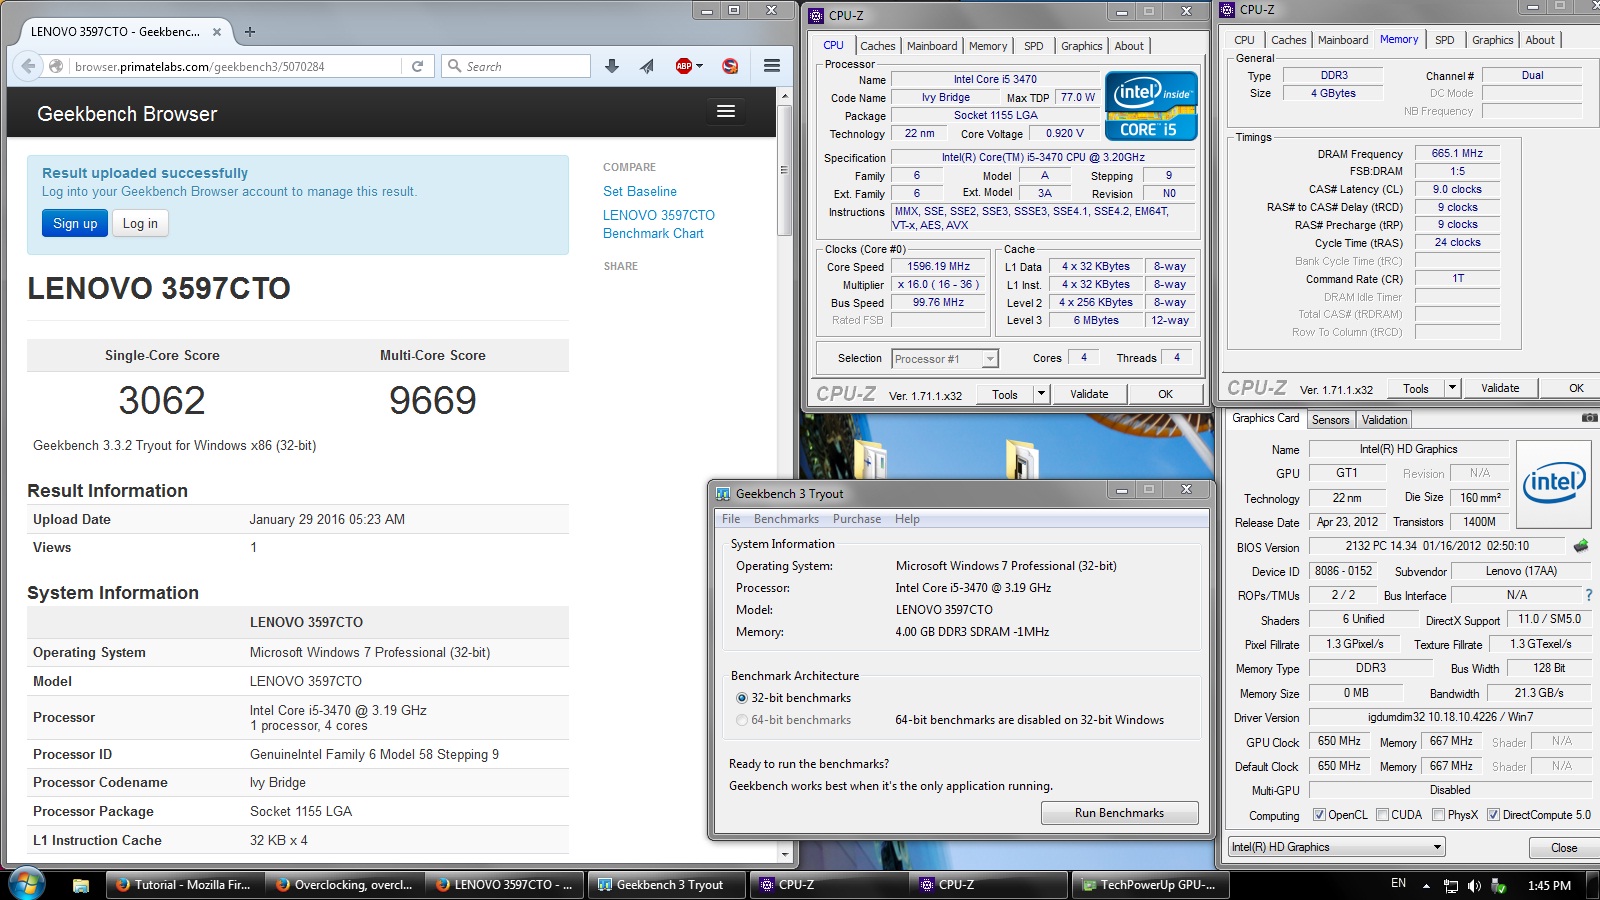Open the Help menu in Geekbench 3
The width and height of the screenshot is (1600, 900).
(x=907, y=519)
